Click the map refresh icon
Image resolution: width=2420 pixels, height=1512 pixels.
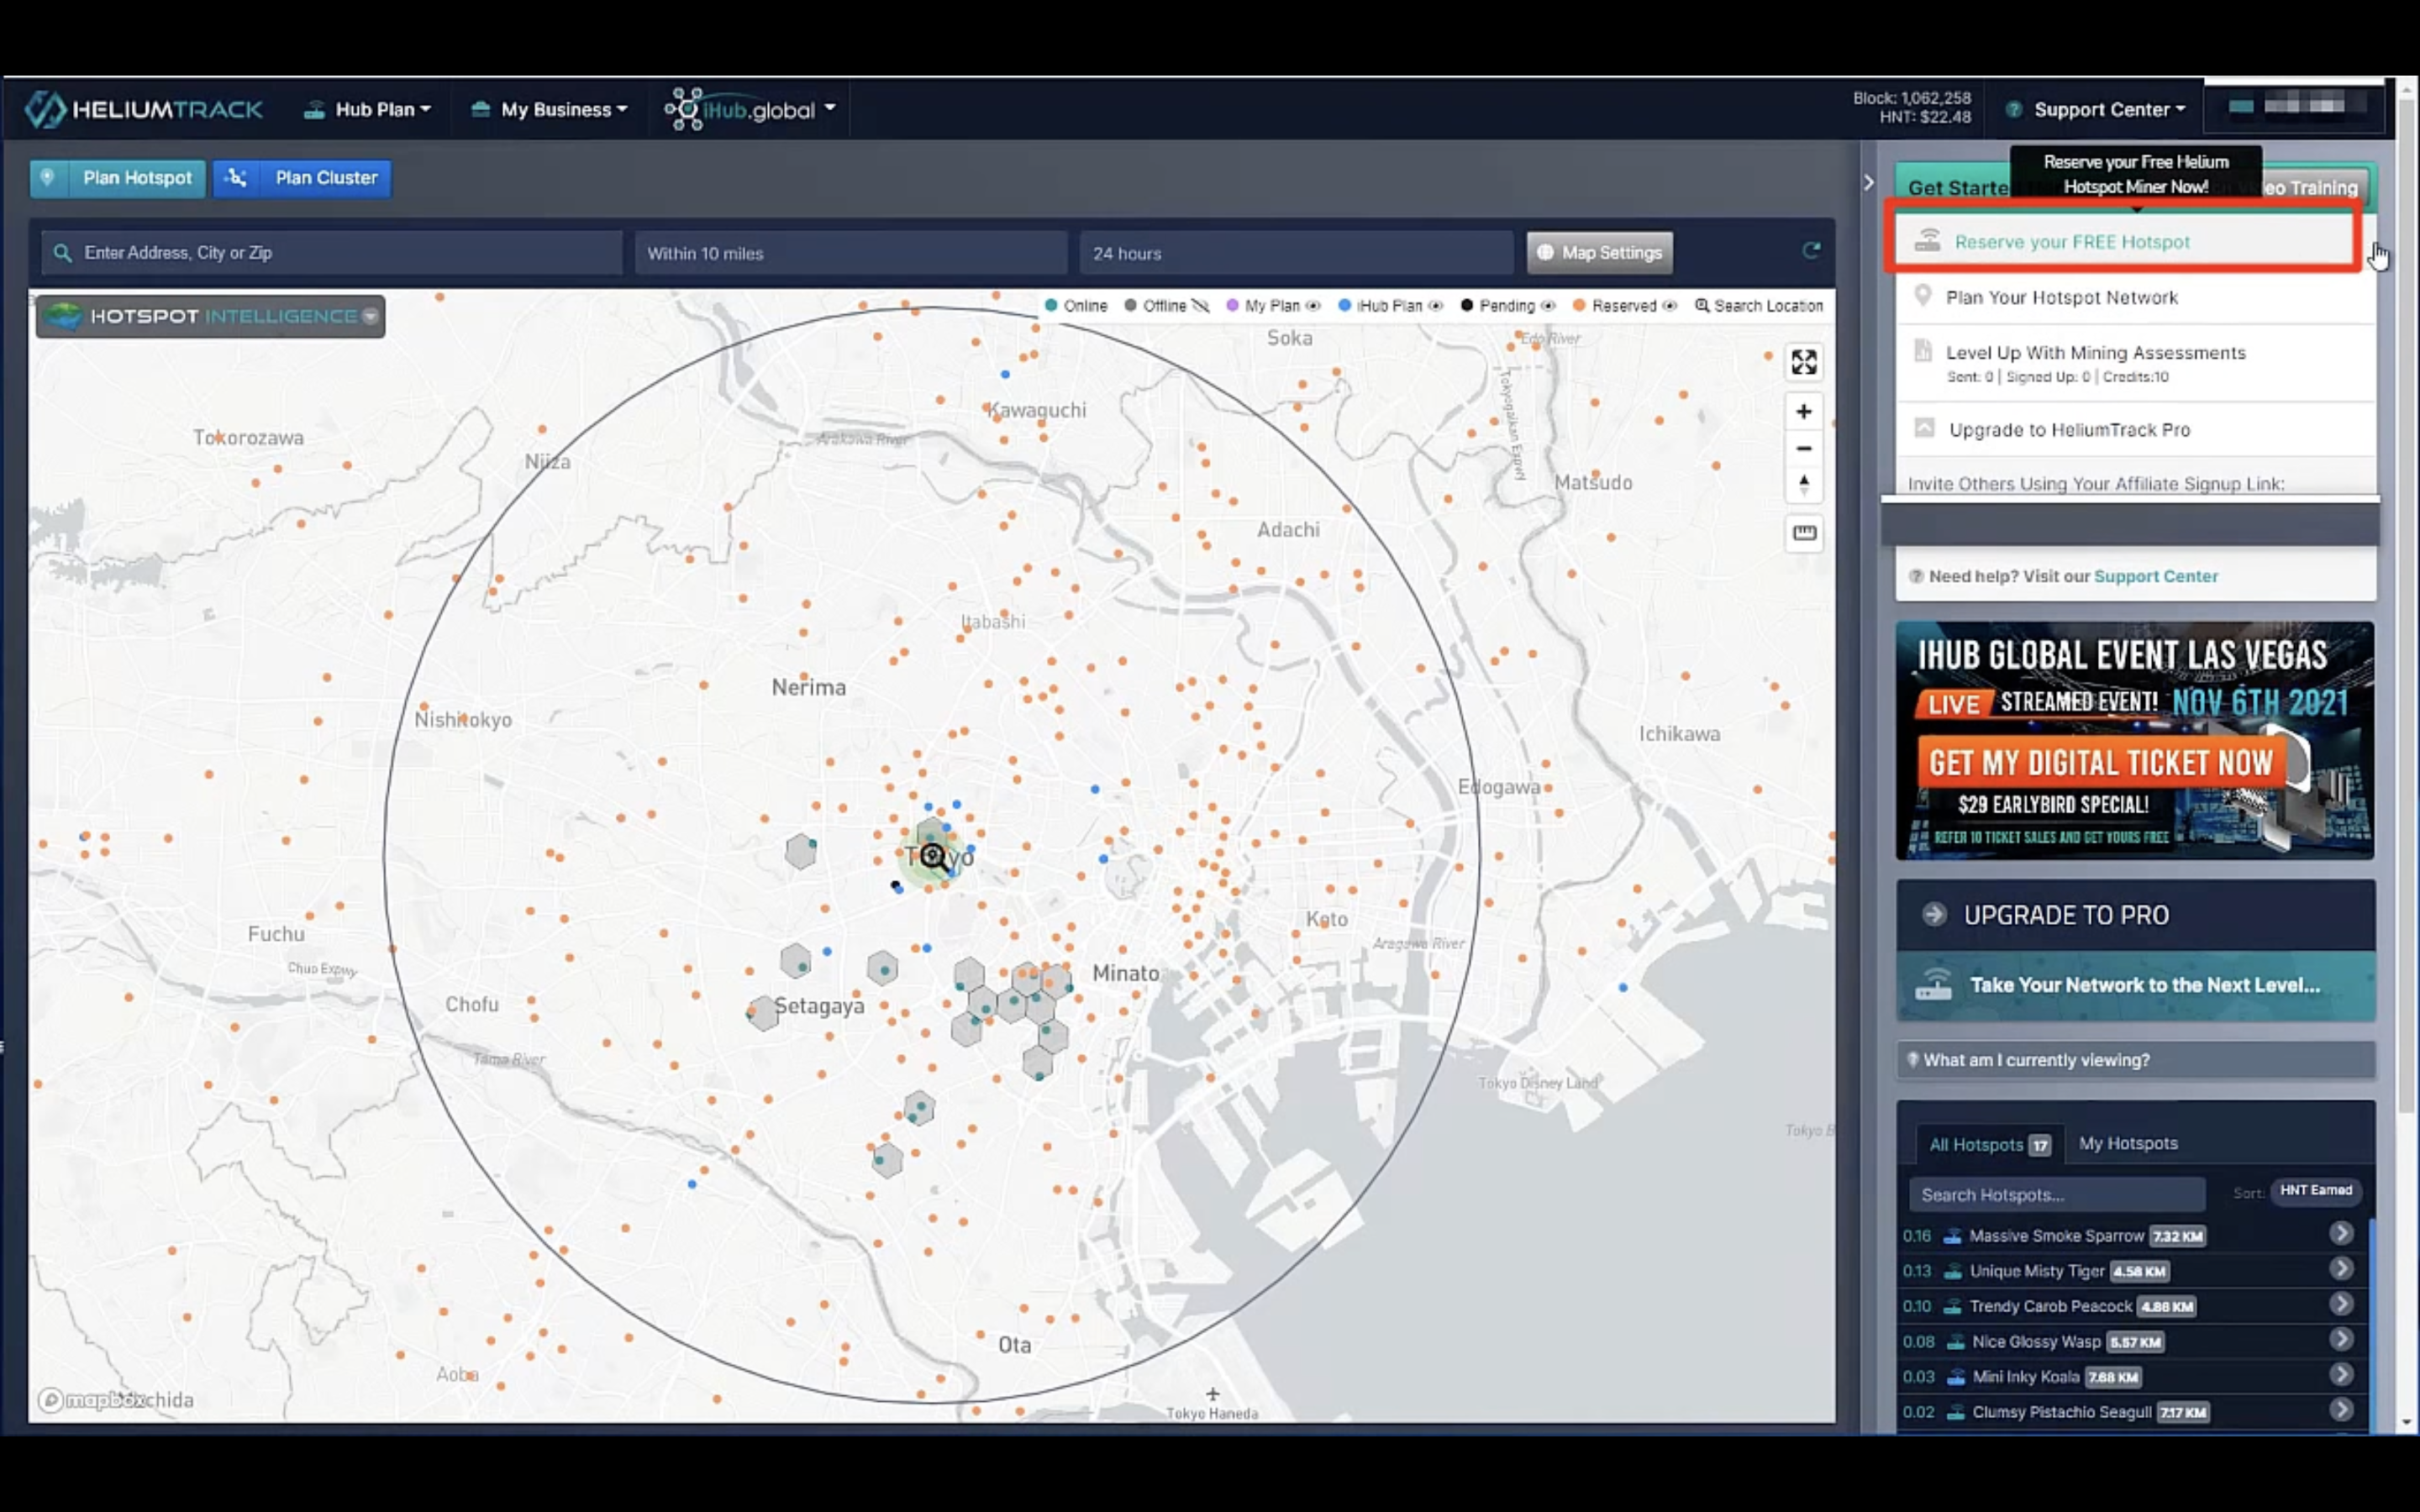[1811, 250]
